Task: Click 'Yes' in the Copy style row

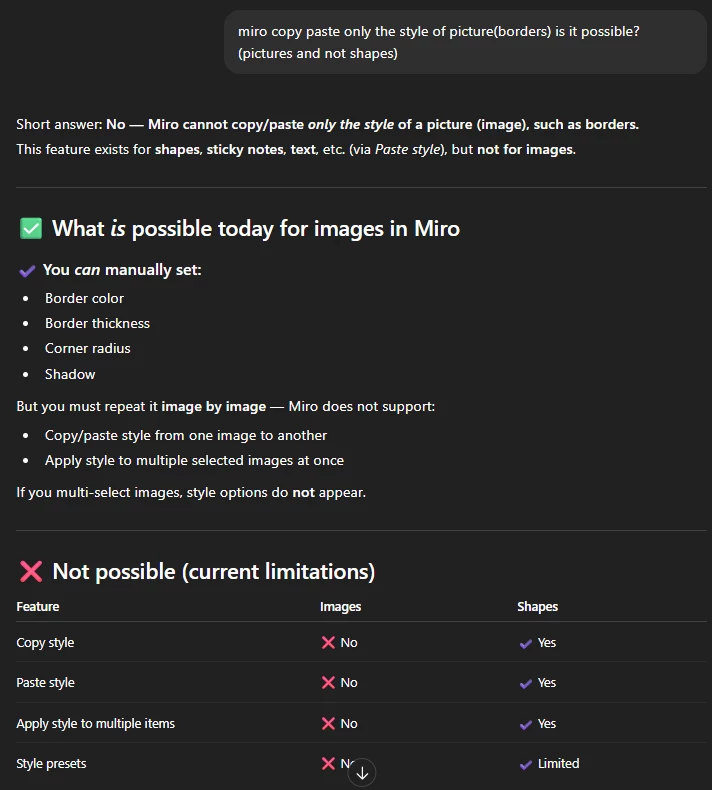Action: click(547, 642)
